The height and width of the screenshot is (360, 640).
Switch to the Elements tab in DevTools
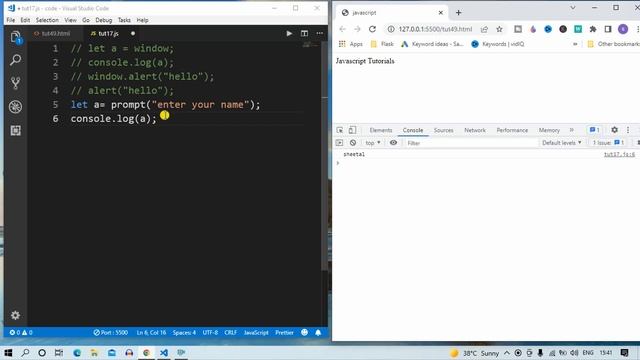(x=380, y=130)
